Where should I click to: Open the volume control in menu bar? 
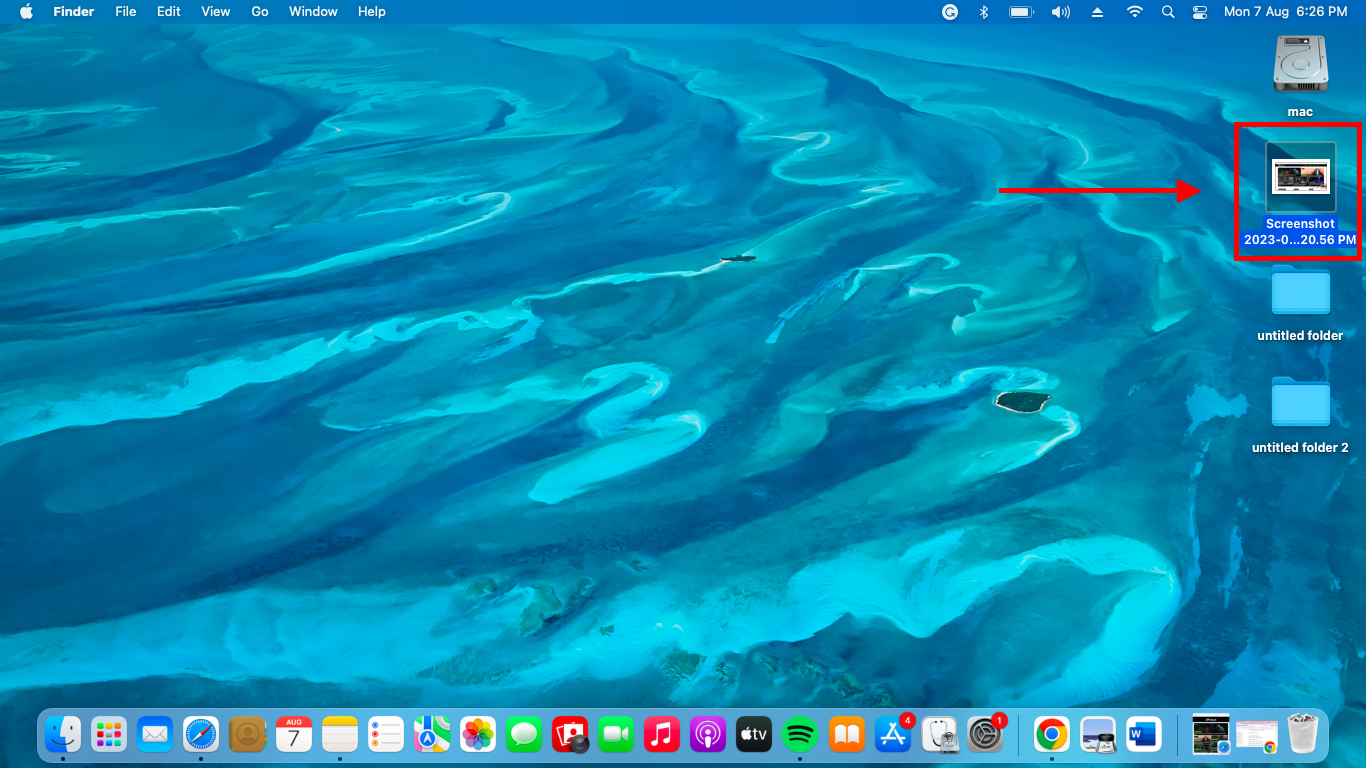click(x=1060, y=11)
